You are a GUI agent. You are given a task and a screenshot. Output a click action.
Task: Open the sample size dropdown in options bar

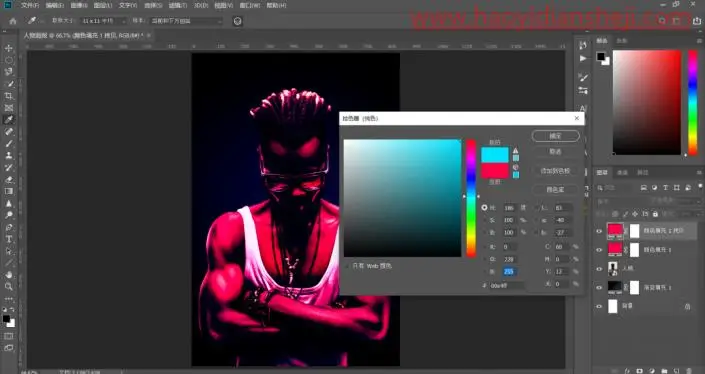pyautogui.click(x=103, y=21)
